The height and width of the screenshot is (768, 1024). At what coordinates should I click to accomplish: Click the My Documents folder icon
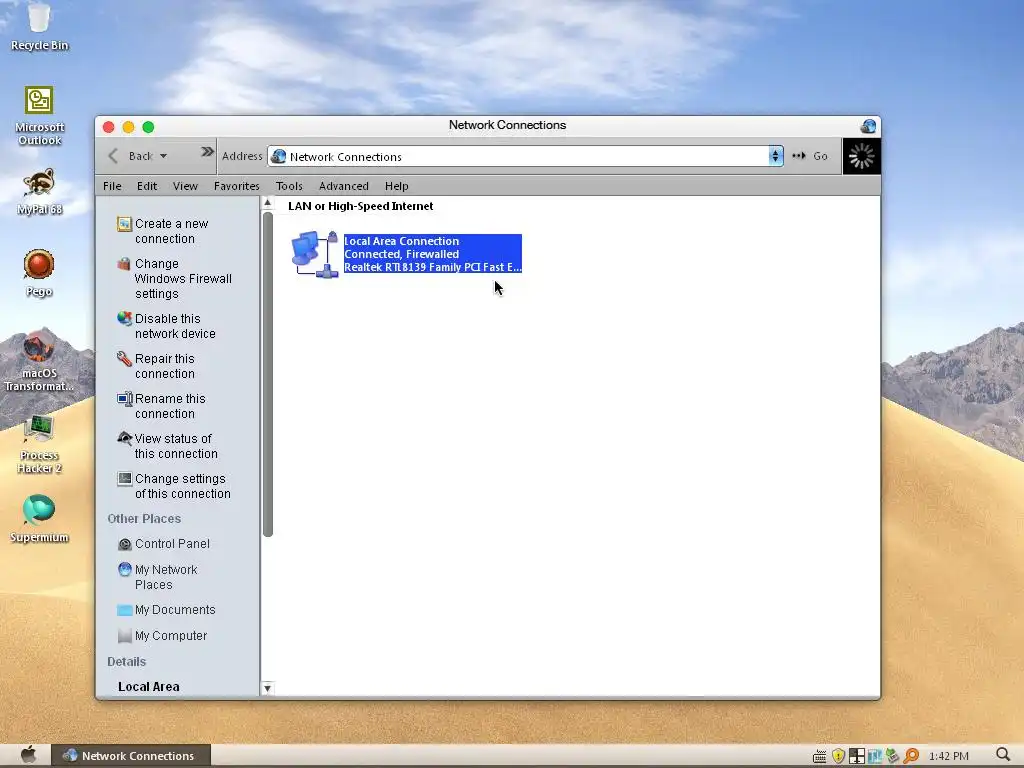124,610
